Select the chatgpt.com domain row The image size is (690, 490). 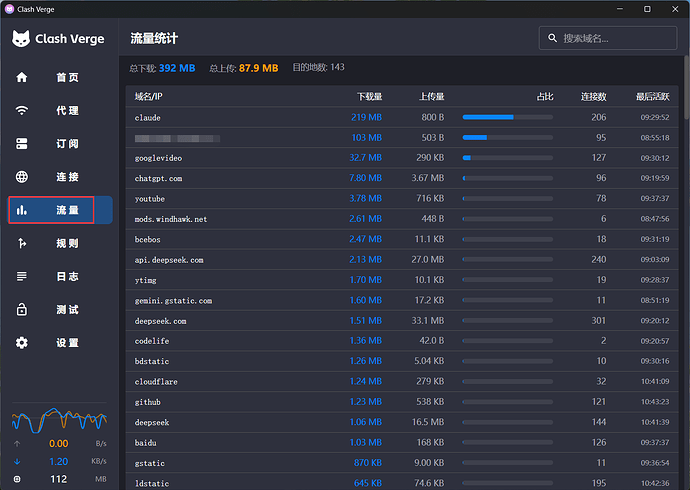pos(402,178)
